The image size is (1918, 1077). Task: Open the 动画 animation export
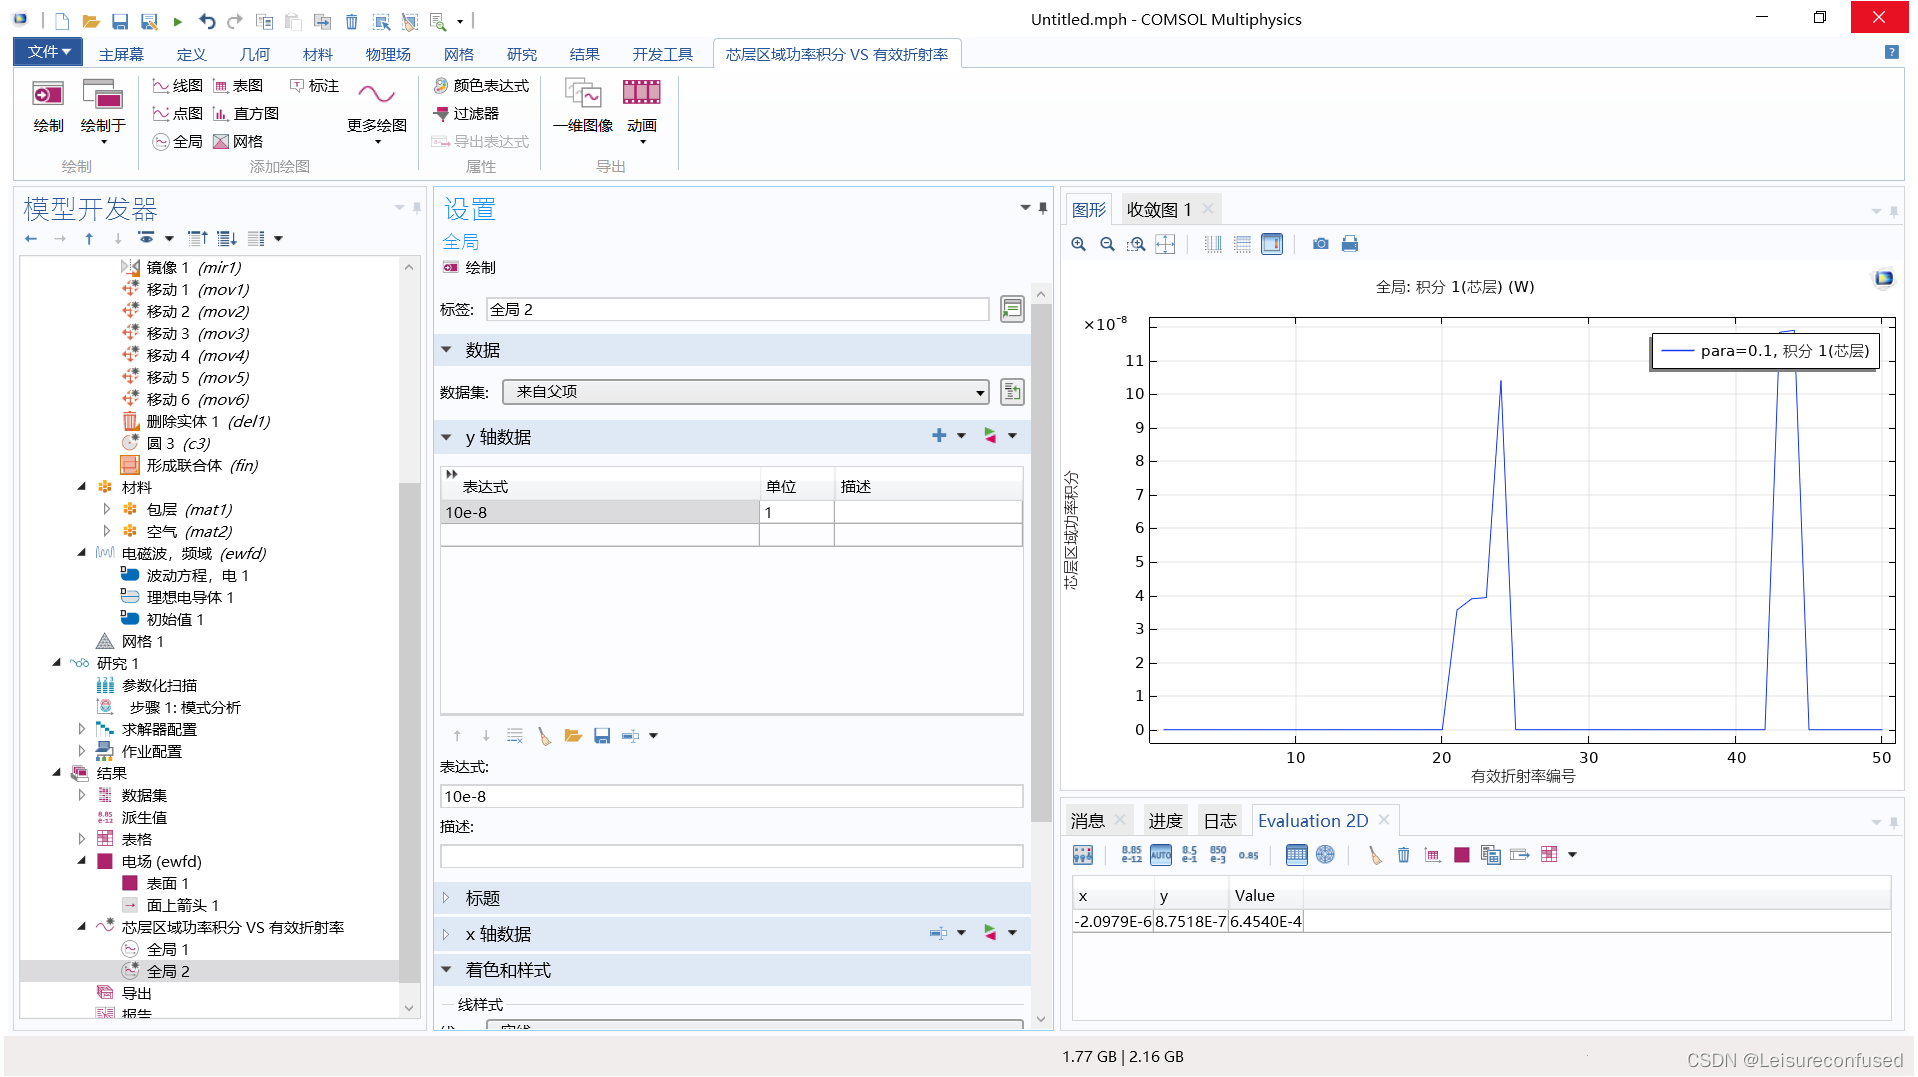642,110
